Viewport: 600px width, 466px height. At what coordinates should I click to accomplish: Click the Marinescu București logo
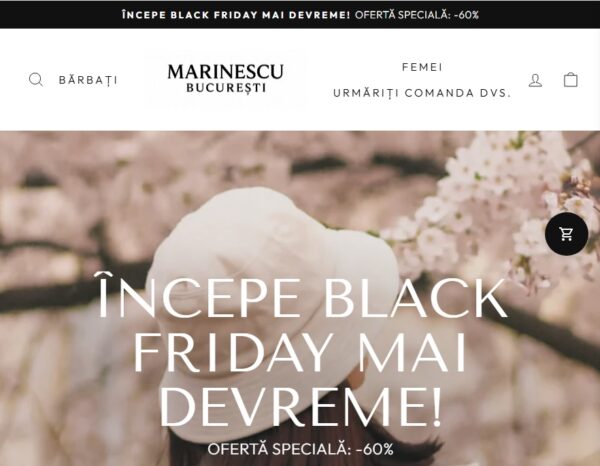[x=226, y=78]
